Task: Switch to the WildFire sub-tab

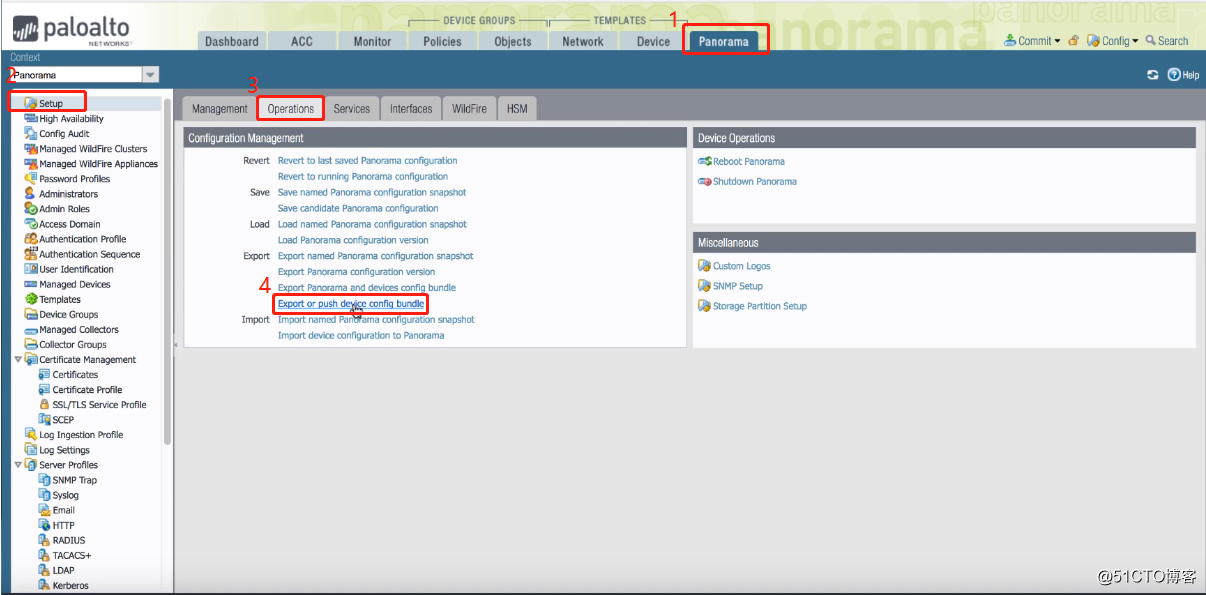Action: pos(469,109)
